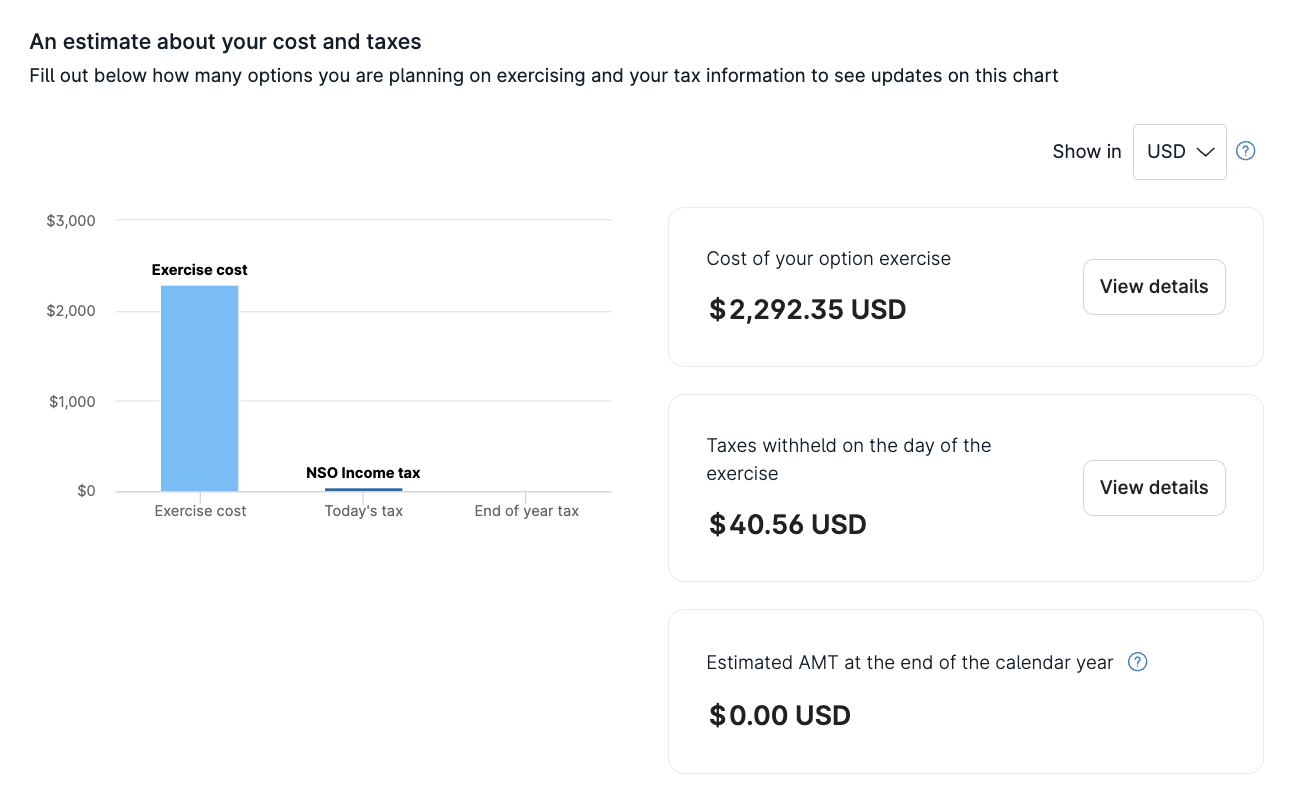This screenshot has width=1294, height=812.
Task: Click the chevron arrow in the currency dropdown
Action: [1205, 152]
